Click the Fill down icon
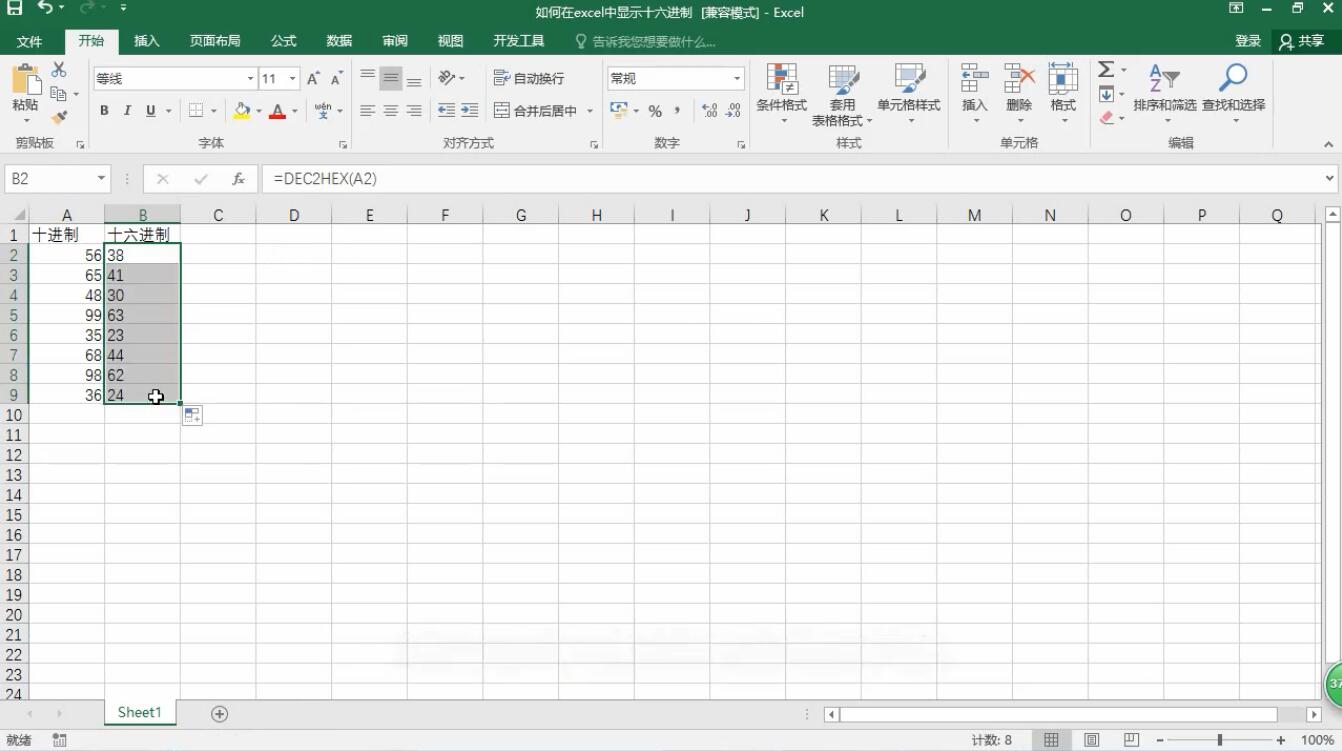Screen dimensions: 1342x751 tap(1106, 94)
